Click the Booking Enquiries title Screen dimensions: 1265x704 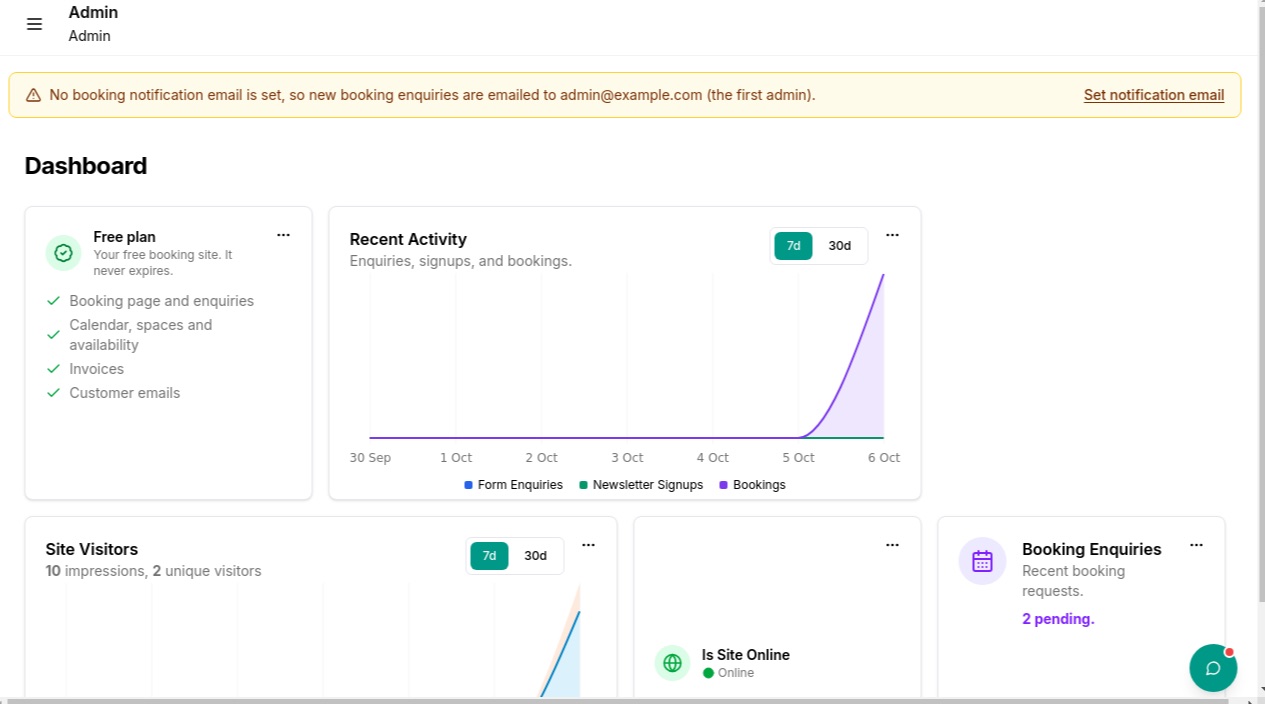pos(1092,549)
